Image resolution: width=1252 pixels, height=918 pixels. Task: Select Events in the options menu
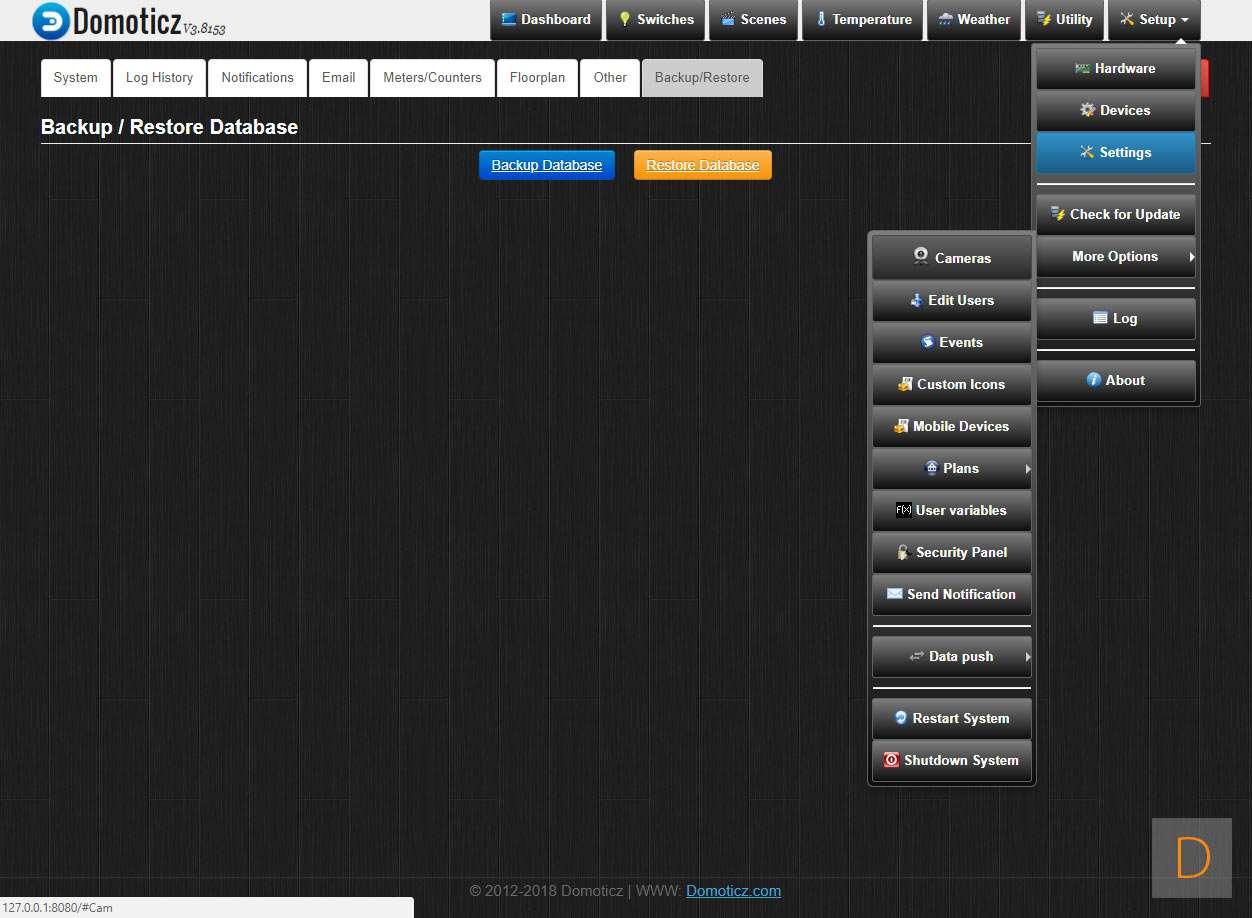click(951, 342)
